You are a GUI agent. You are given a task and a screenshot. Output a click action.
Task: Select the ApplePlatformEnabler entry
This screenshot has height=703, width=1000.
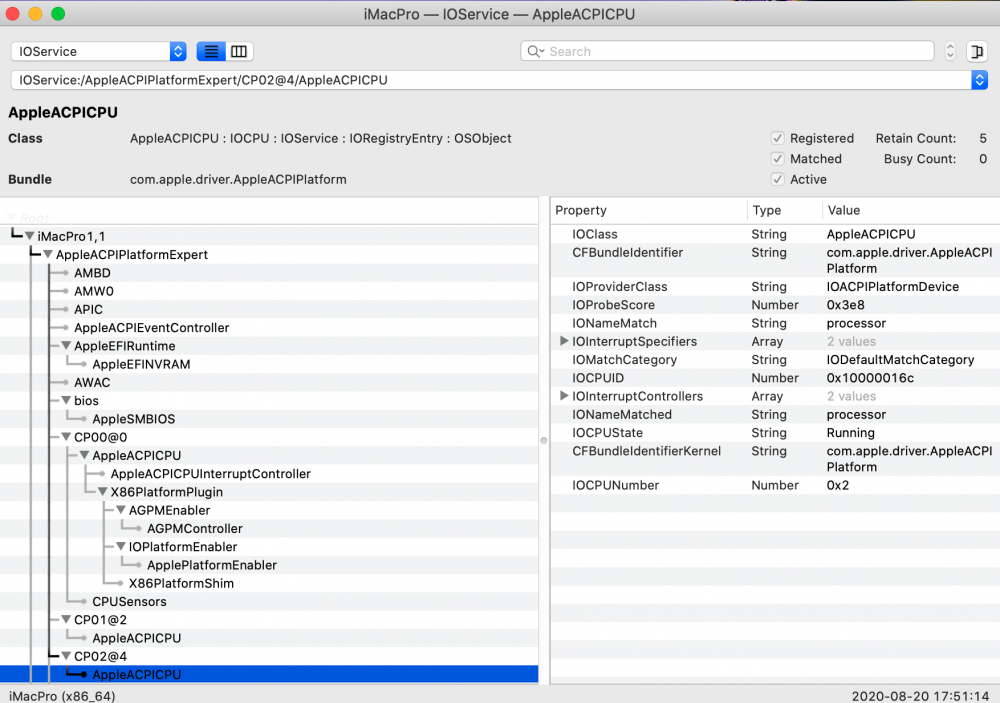click(212, 565)
